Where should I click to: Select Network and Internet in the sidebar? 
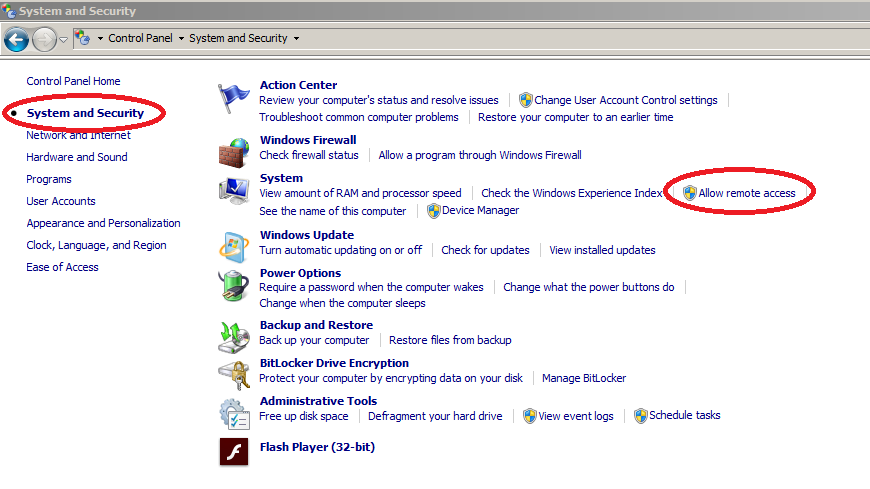[78, 135]
